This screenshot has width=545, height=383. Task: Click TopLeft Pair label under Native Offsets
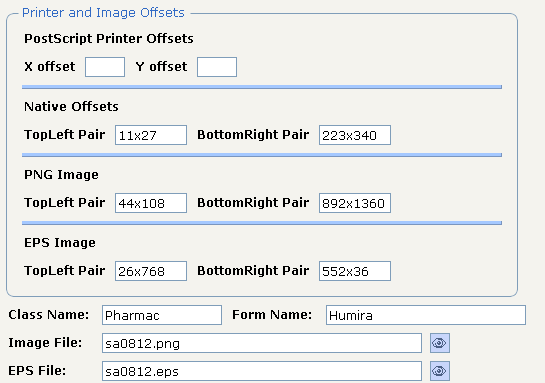tap(65, 135)
